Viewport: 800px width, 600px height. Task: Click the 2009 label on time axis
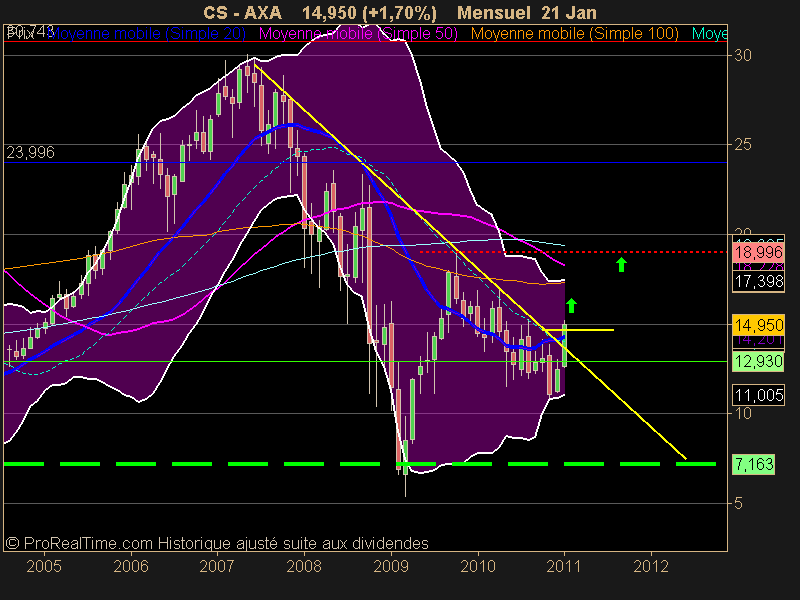[x=391, y=566]
